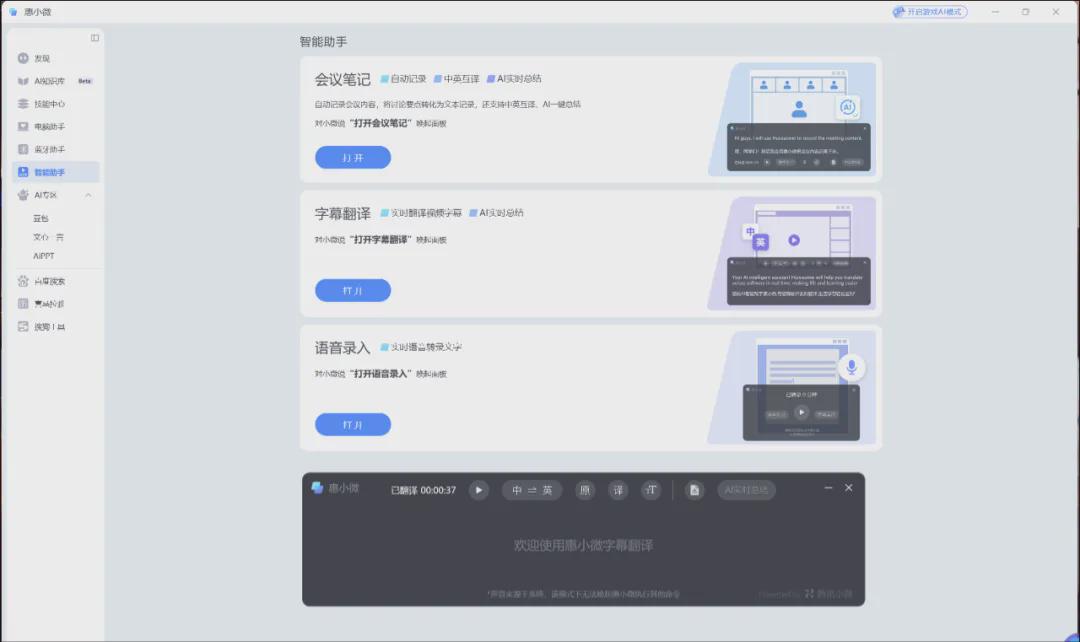Screen dimensions: 1080x642
Task: Collapse the left sidebar panel icon
Action: point(95,38)
